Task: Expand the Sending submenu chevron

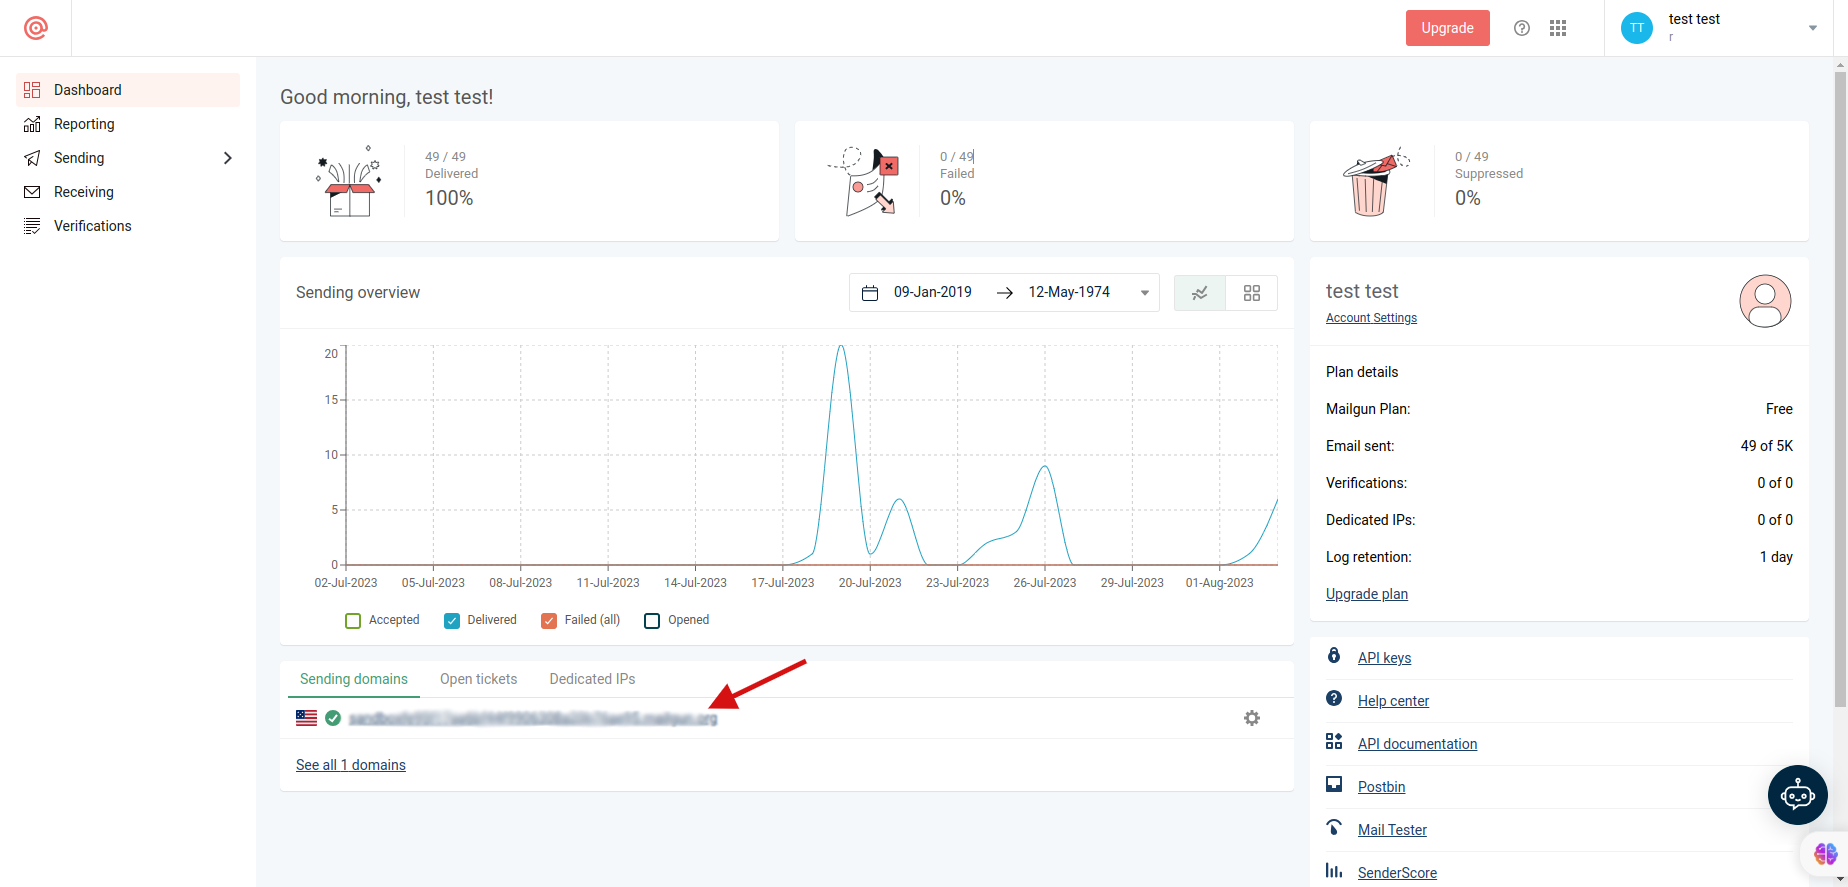Action: coord(228,158)
